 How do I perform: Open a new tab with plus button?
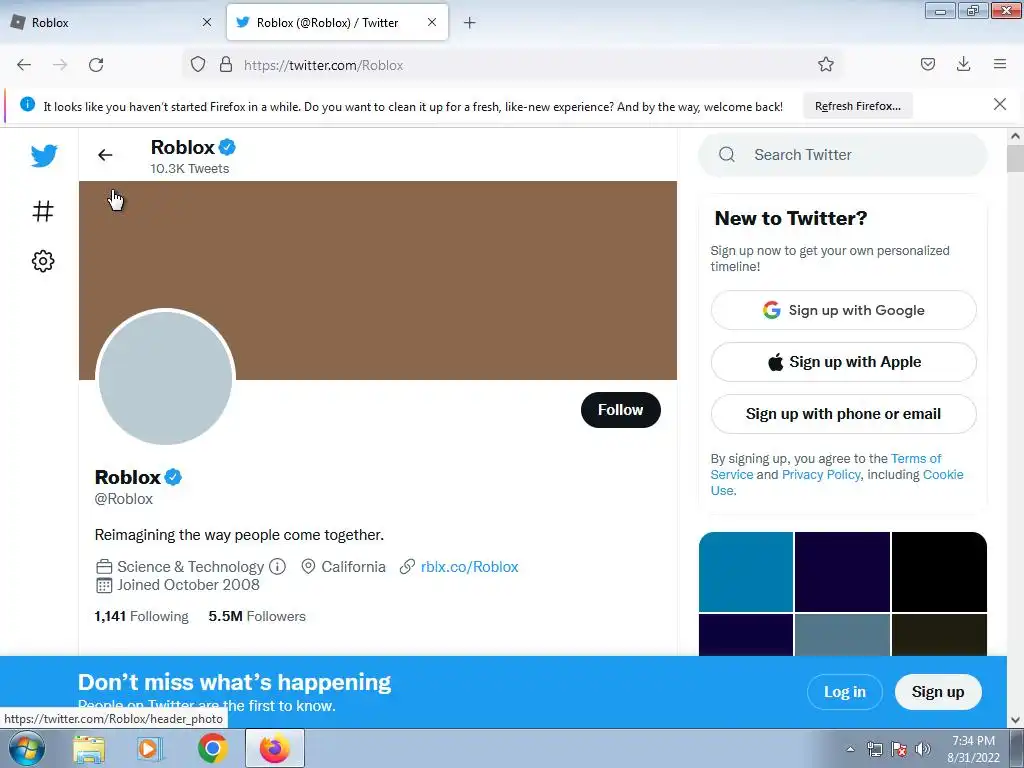point(470,23)
